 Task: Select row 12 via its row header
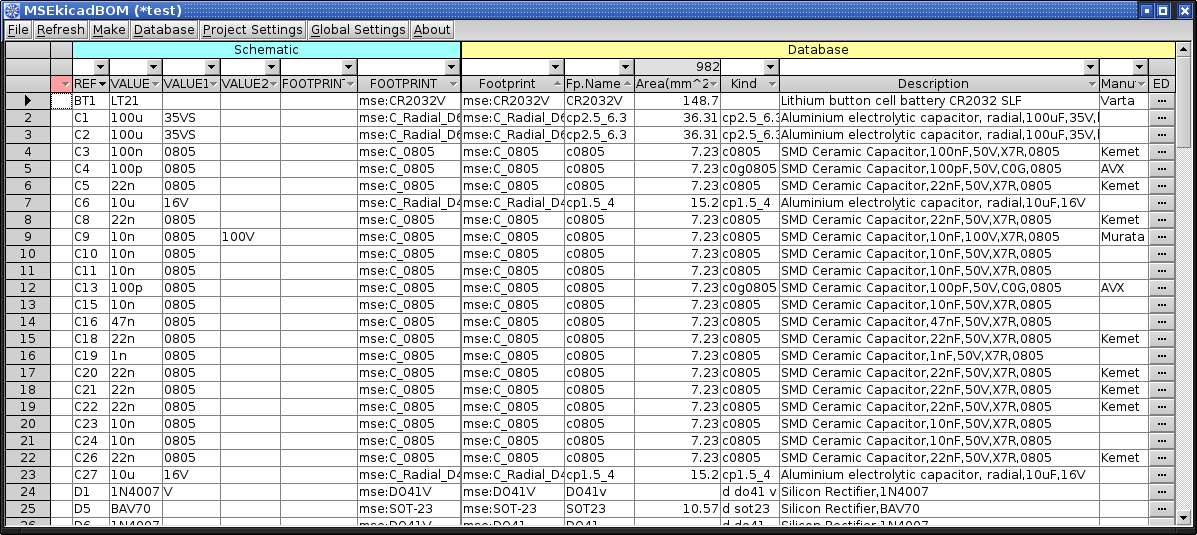point(28,288)
